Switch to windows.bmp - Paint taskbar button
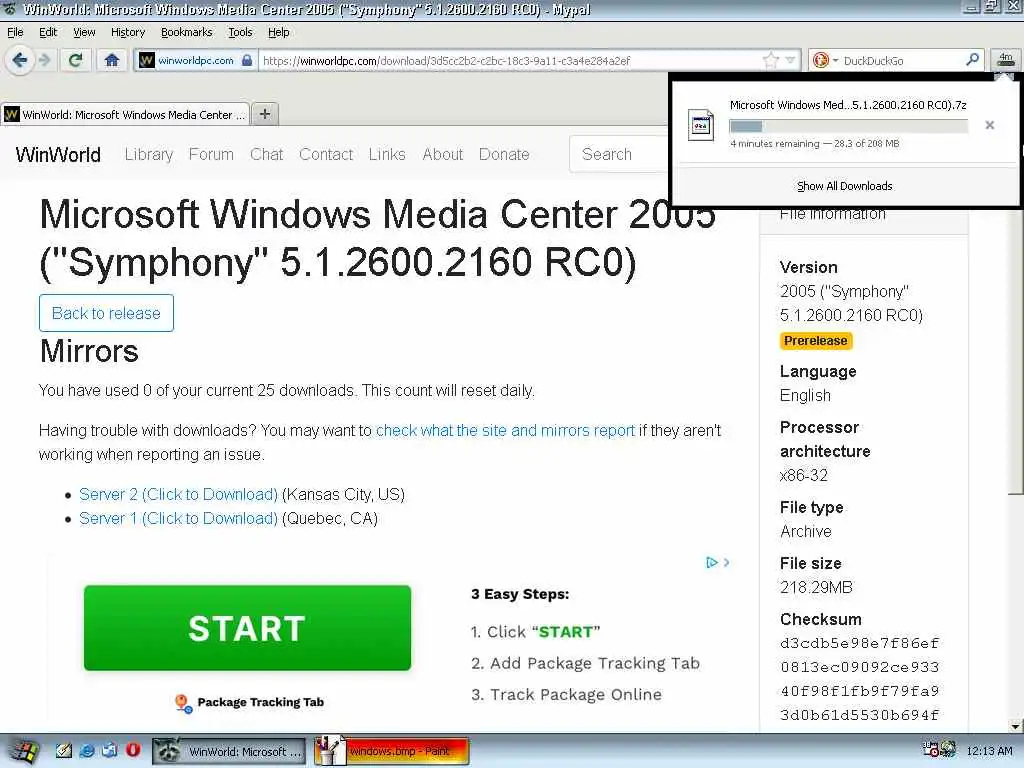Screen dimensions: 1024x768 pyautogui.click(x=392, y=752)
